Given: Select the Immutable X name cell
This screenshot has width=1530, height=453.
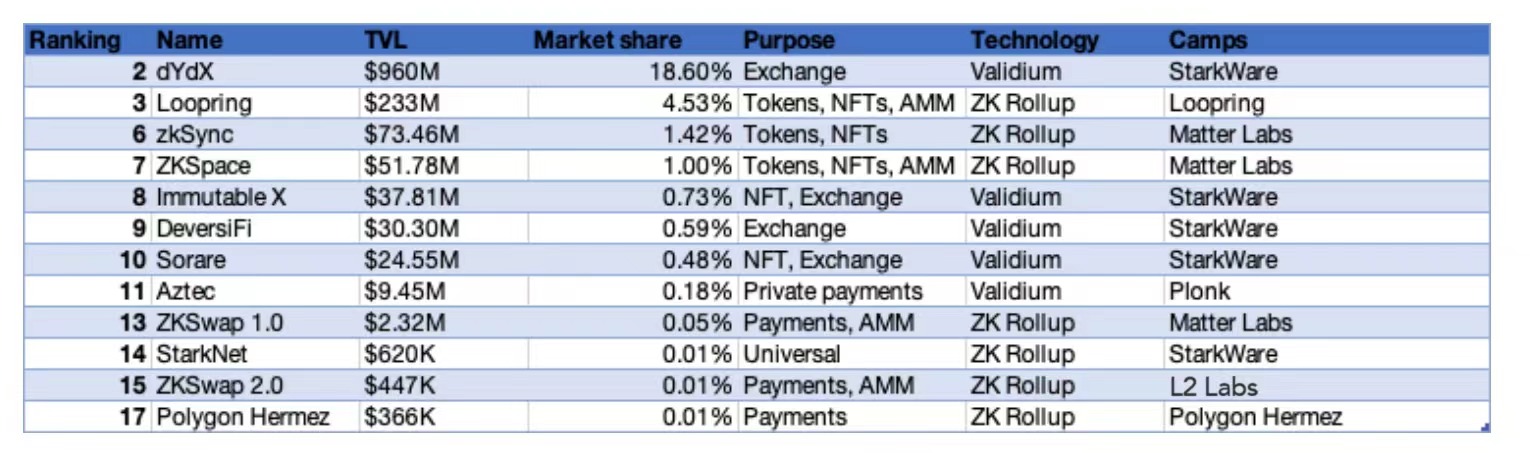Looking at the screenshot, I should (221, 197).
